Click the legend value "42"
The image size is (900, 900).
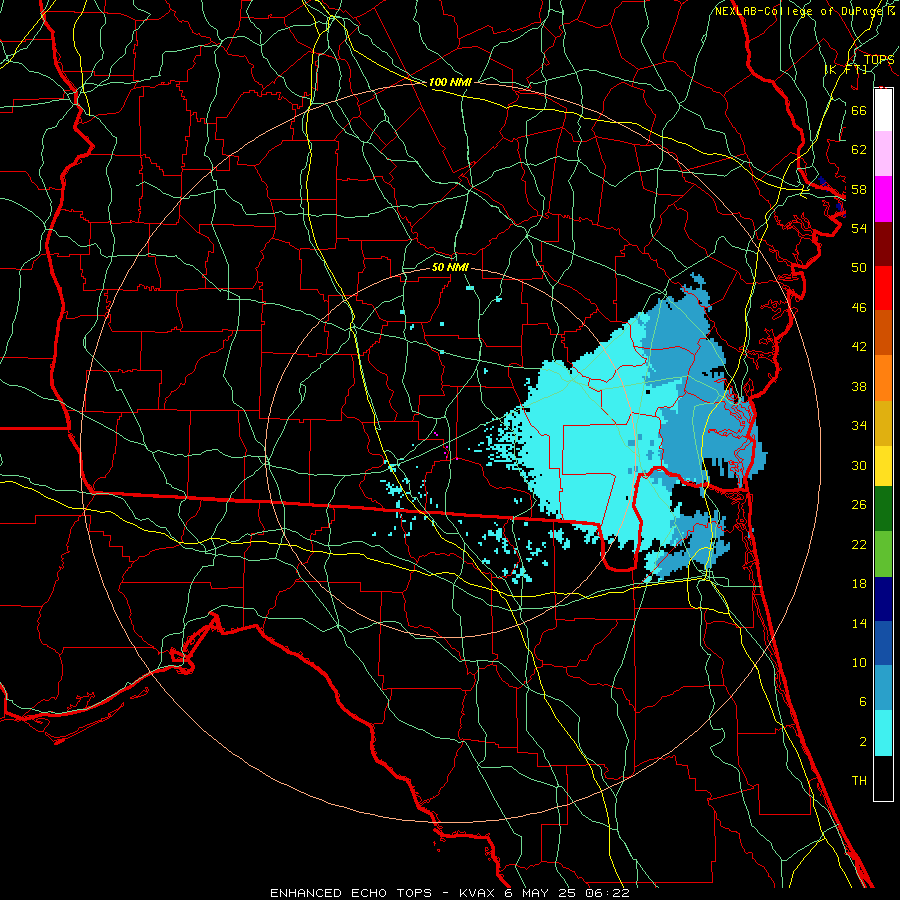click(859, 347)
